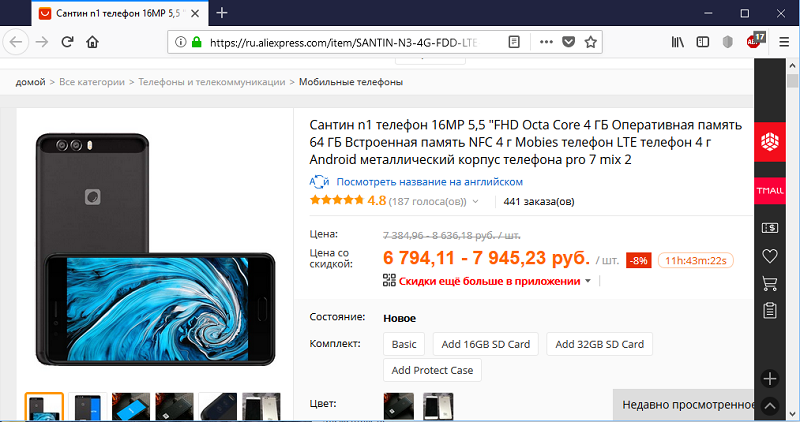Click the QR code icon by app discounts
The width and height of the screenshot is (800, 422).
389,280
